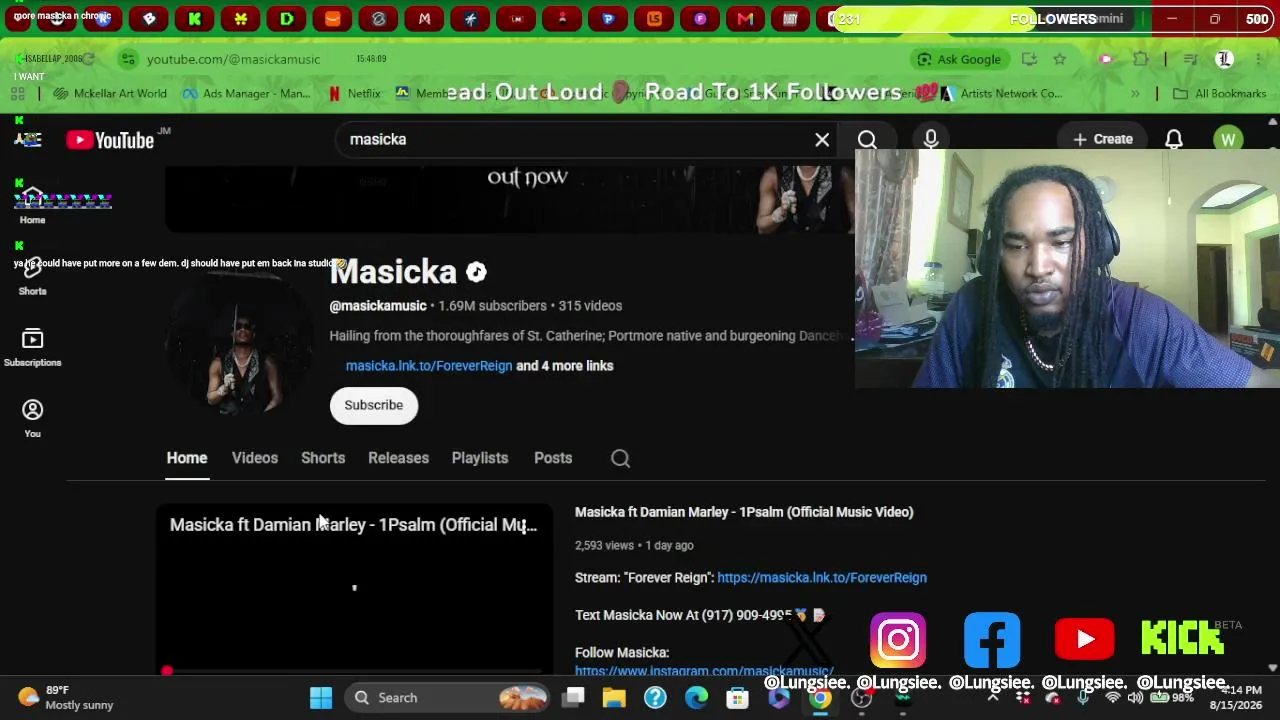The image size is (1280, 720).
Task: Open the Artists Network bookmark
Action: (x=1002, y=94)
